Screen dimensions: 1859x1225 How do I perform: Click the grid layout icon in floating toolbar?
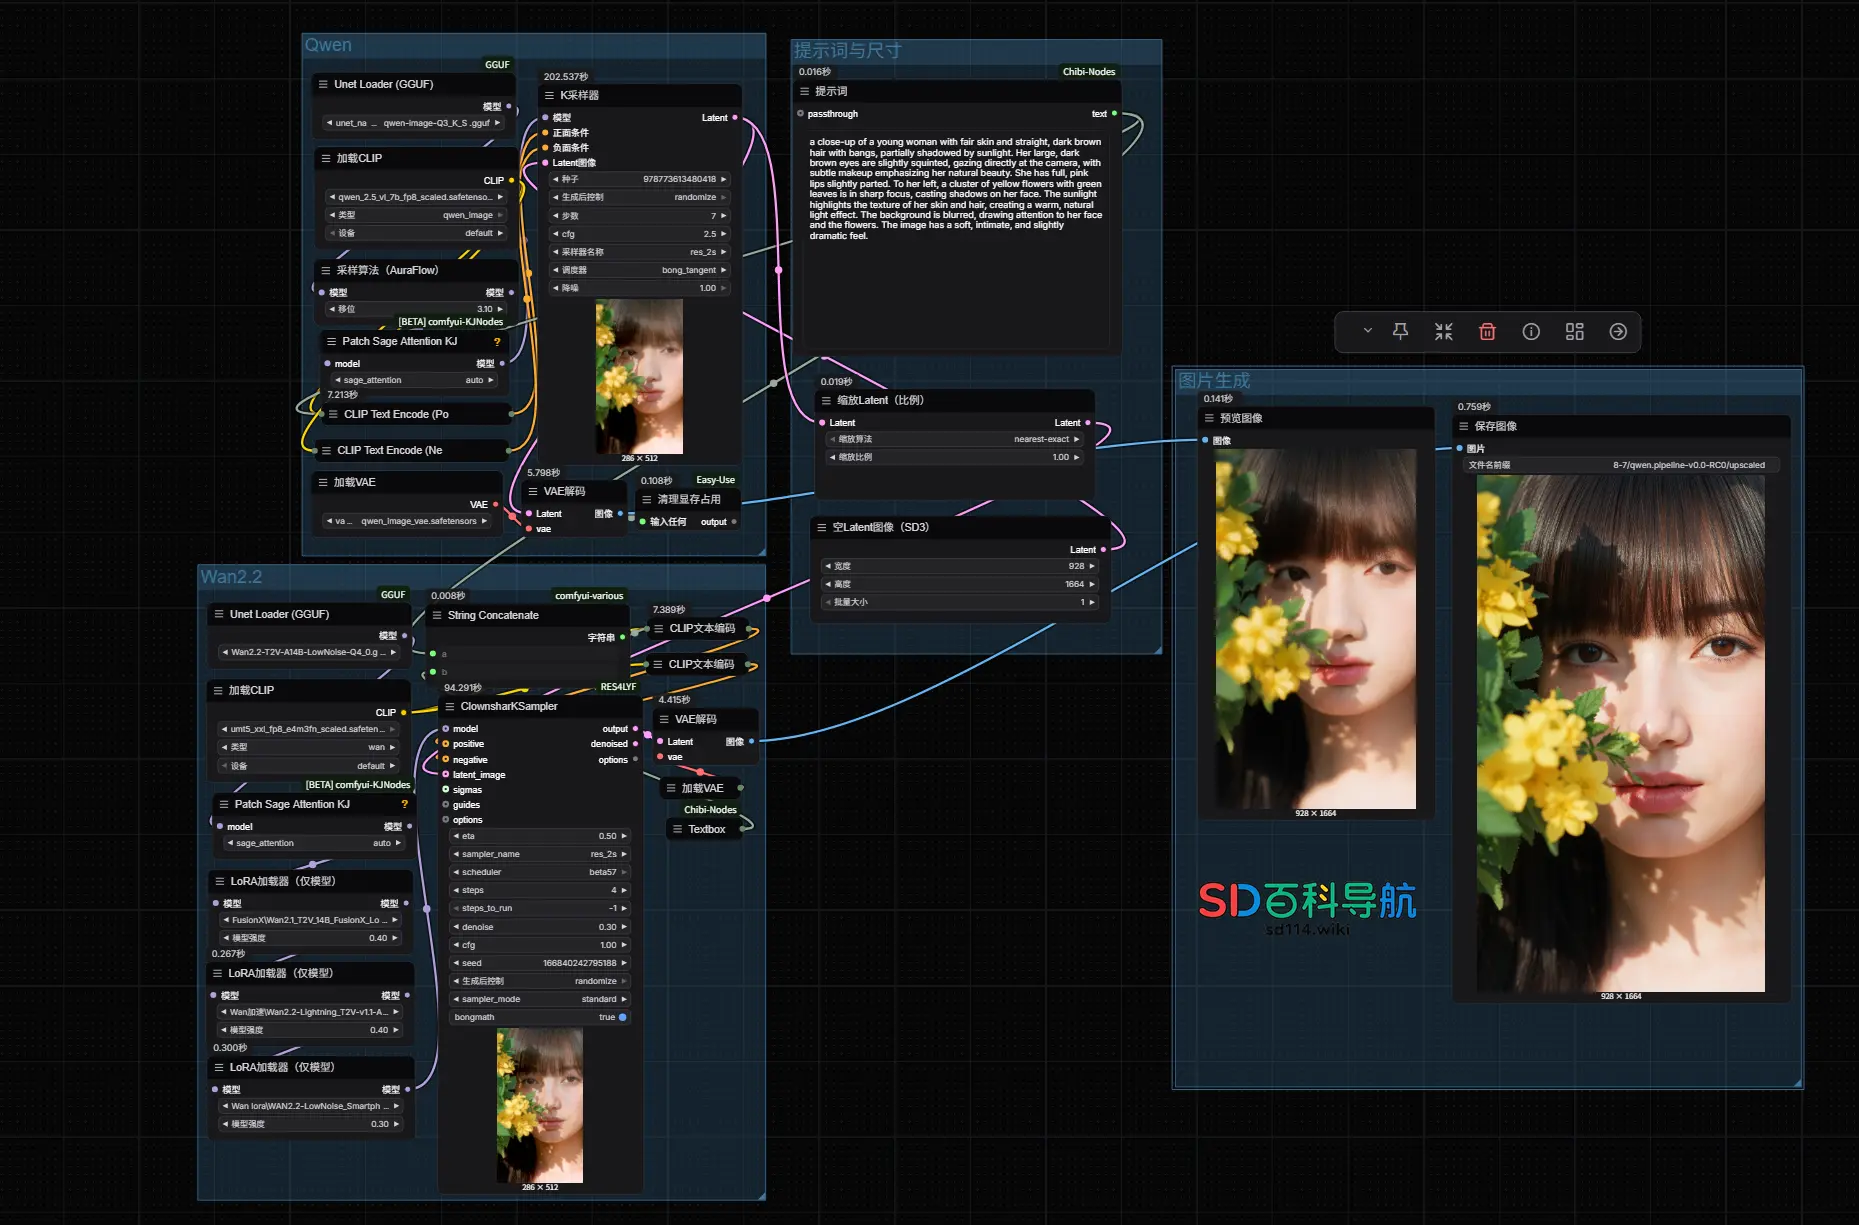pos(1574,332)
